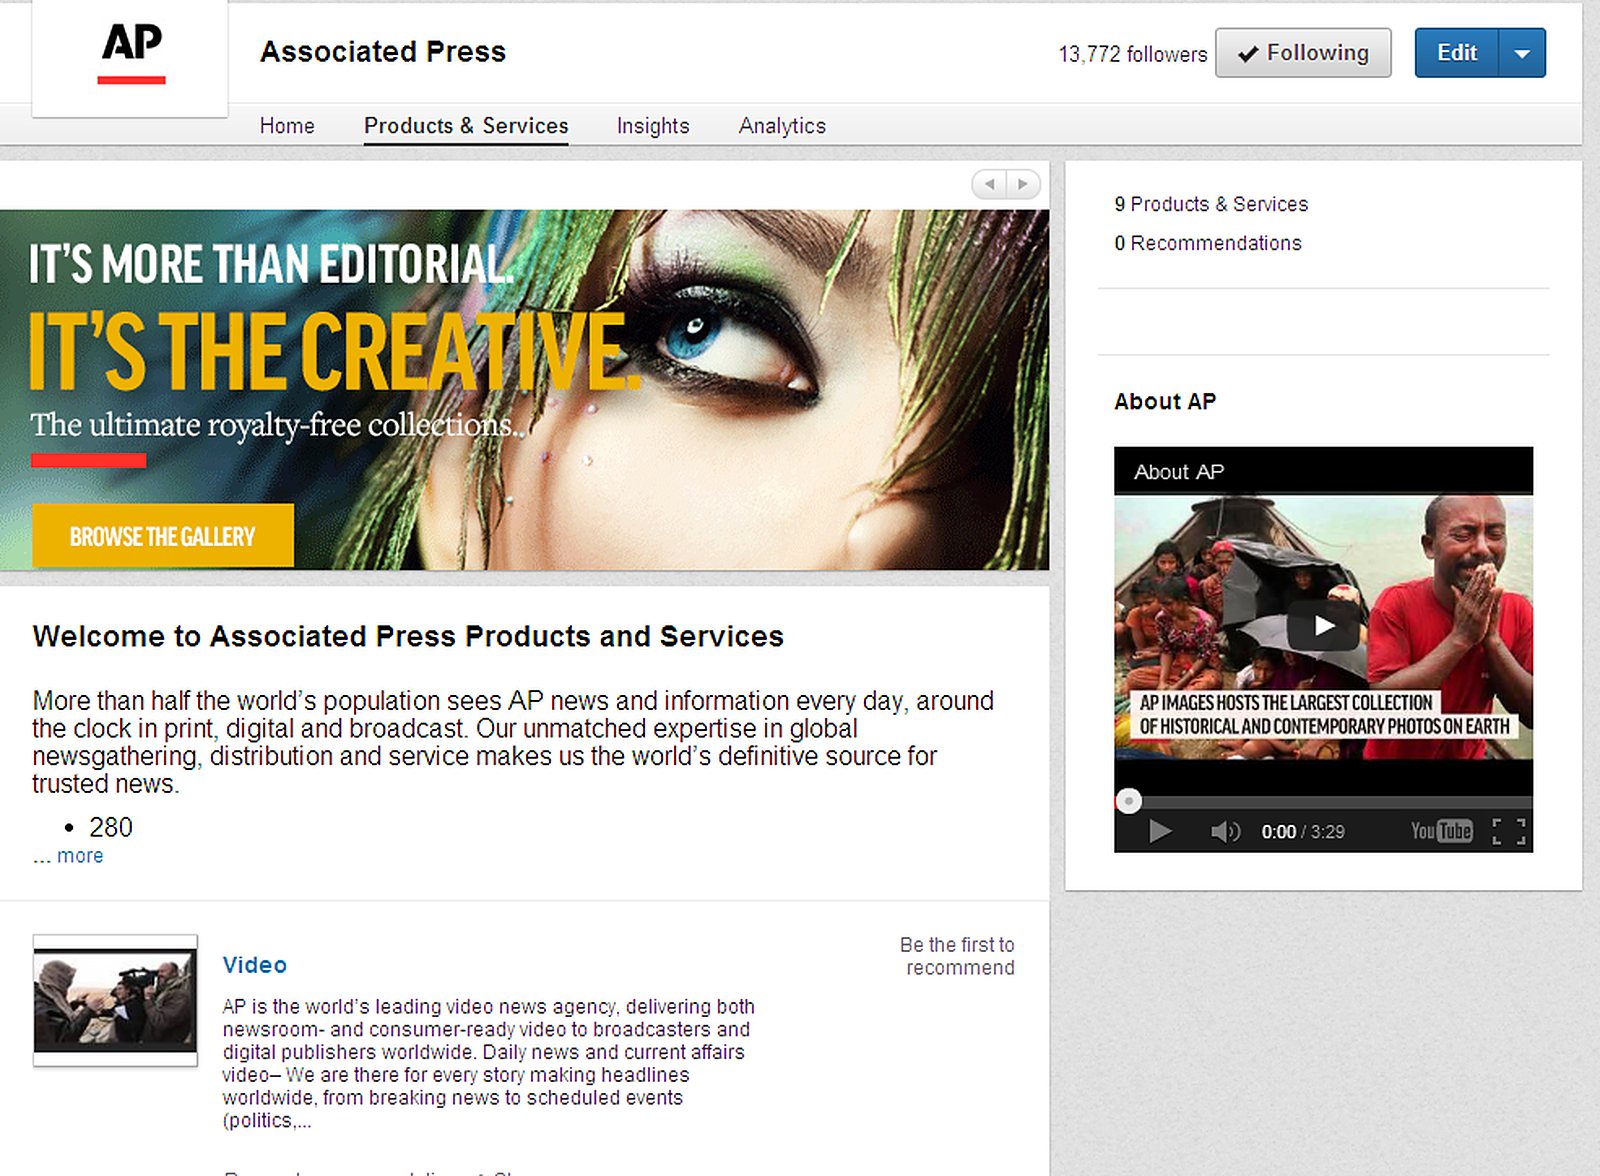
Task: Click the About AP video title bar
Action: point(1323,471)
